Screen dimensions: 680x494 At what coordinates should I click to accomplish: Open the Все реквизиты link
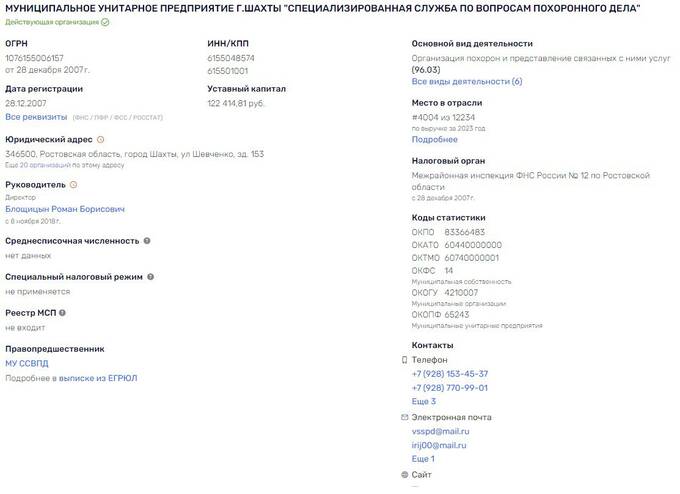pyautogui.click(x=36, y=117)
